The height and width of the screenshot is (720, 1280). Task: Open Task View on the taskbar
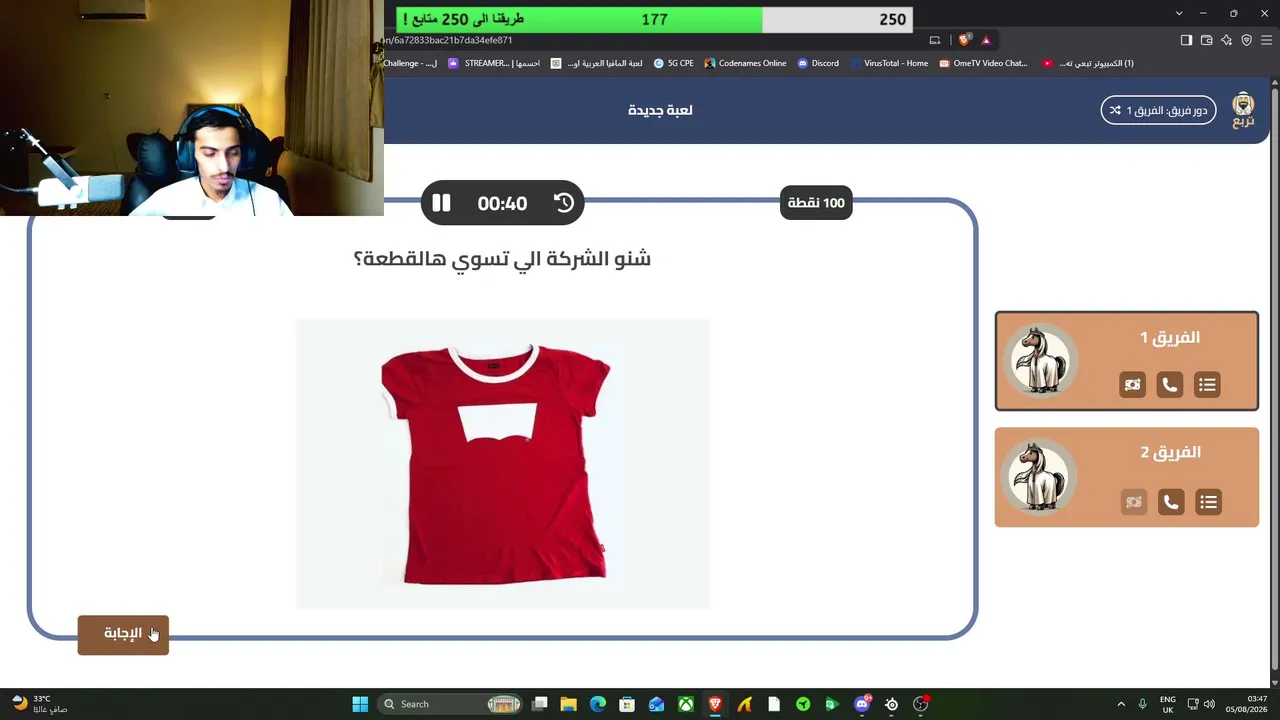point(540,704)
